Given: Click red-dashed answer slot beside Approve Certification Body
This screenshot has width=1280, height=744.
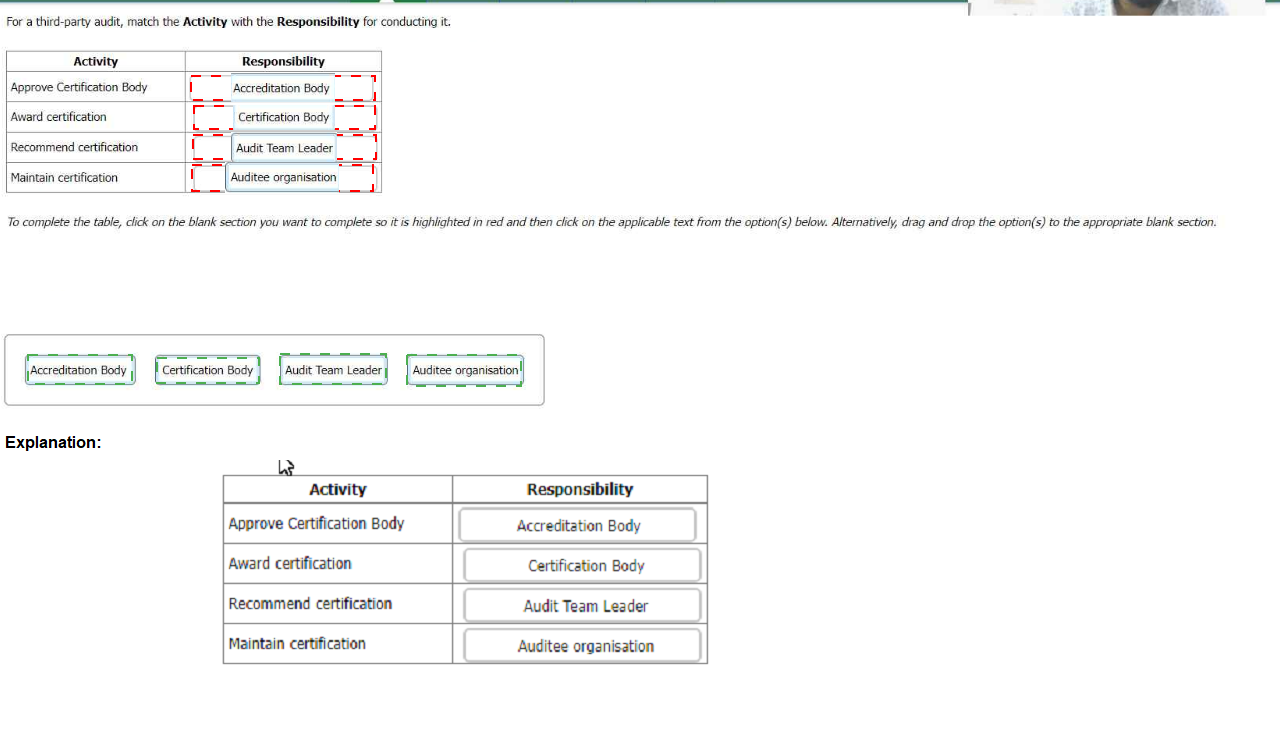Looking at the screenshot, I should pos(282,88).
